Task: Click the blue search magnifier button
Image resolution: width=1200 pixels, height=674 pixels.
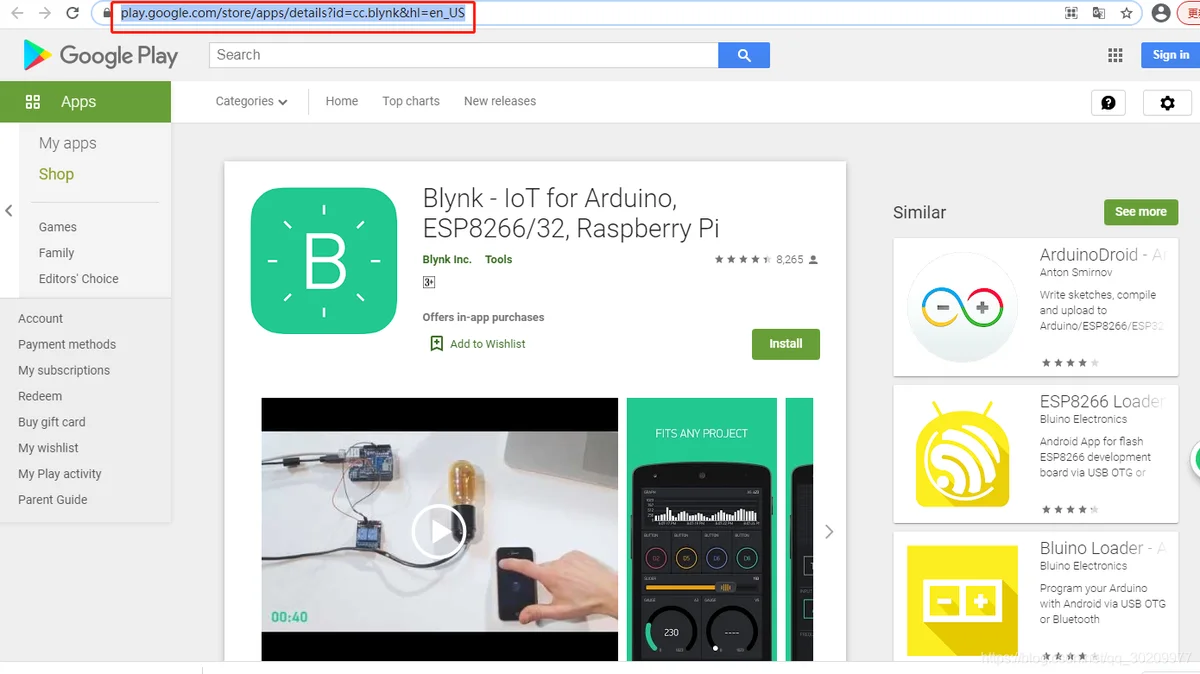Action: tap(744, 55)
